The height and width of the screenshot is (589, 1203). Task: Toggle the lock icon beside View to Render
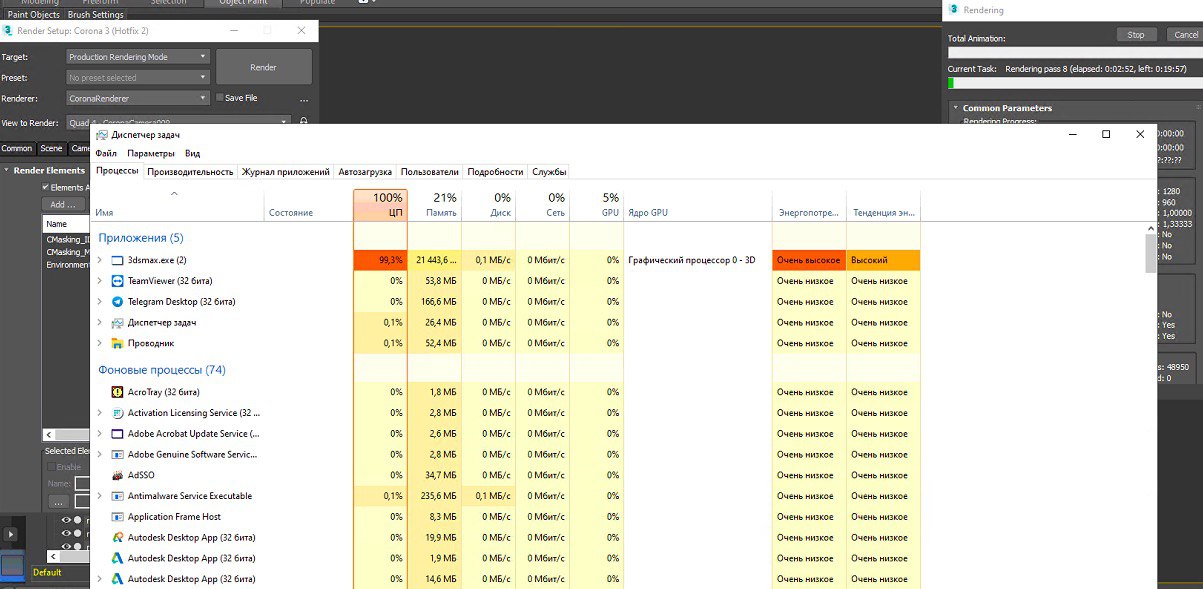(x=304, y=122)
